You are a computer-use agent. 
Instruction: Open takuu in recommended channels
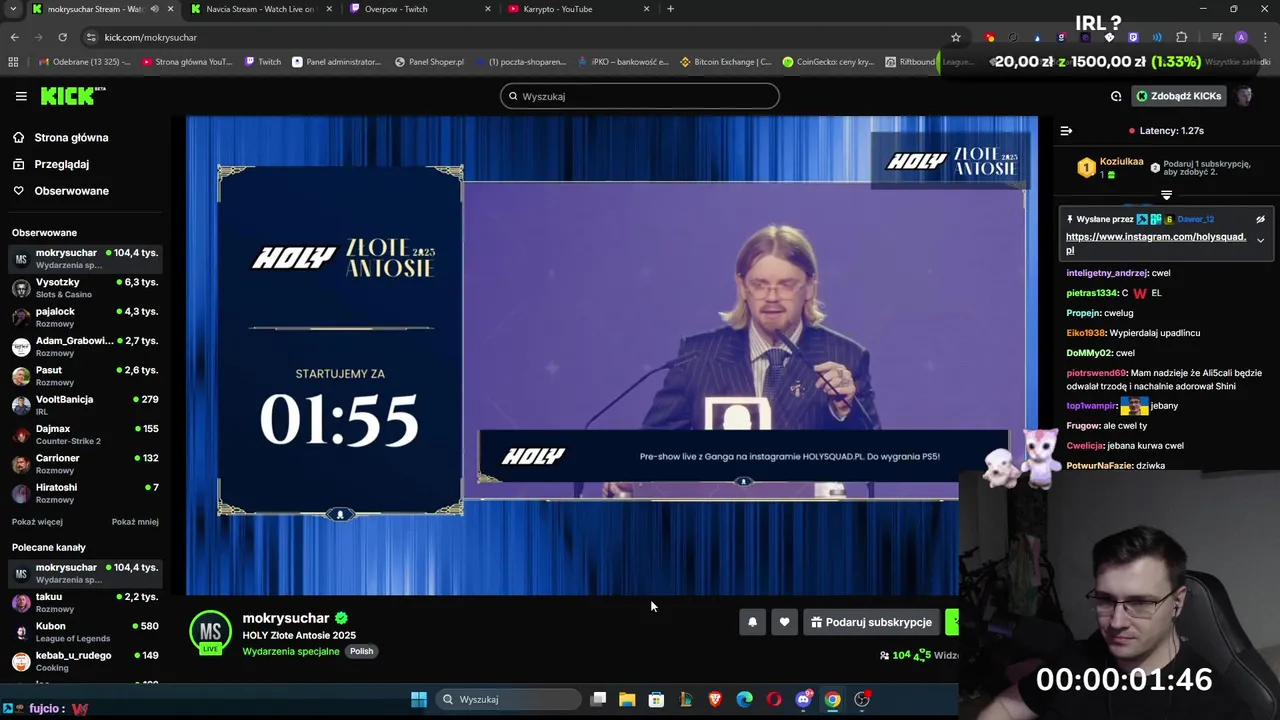pos(85,602)
